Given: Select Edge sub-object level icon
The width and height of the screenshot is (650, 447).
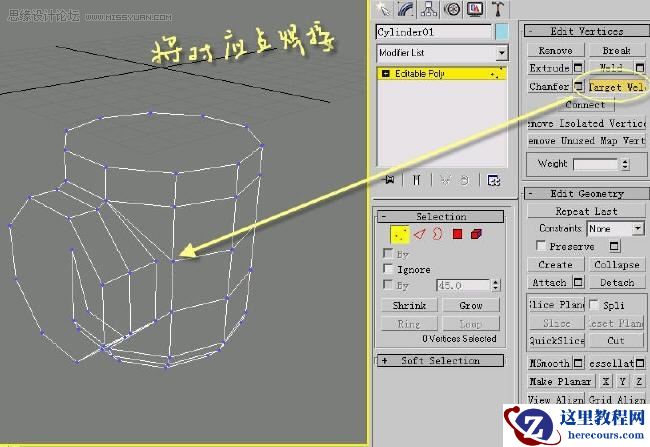Looking at the screenshot, I should coord(420,234).
